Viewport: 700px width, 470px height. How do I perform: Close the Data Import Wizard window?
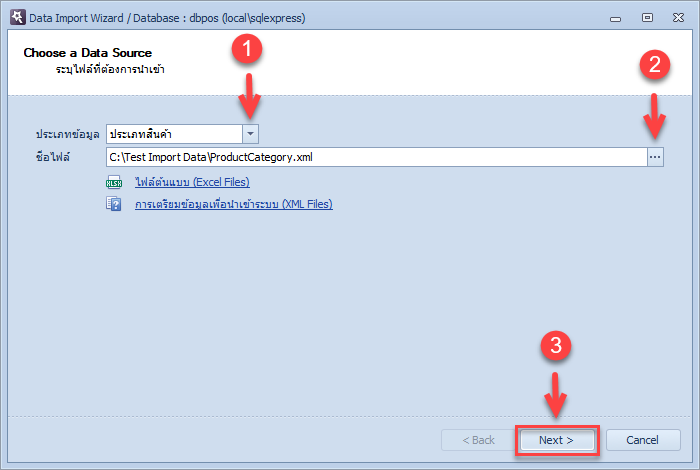[679, 17]
